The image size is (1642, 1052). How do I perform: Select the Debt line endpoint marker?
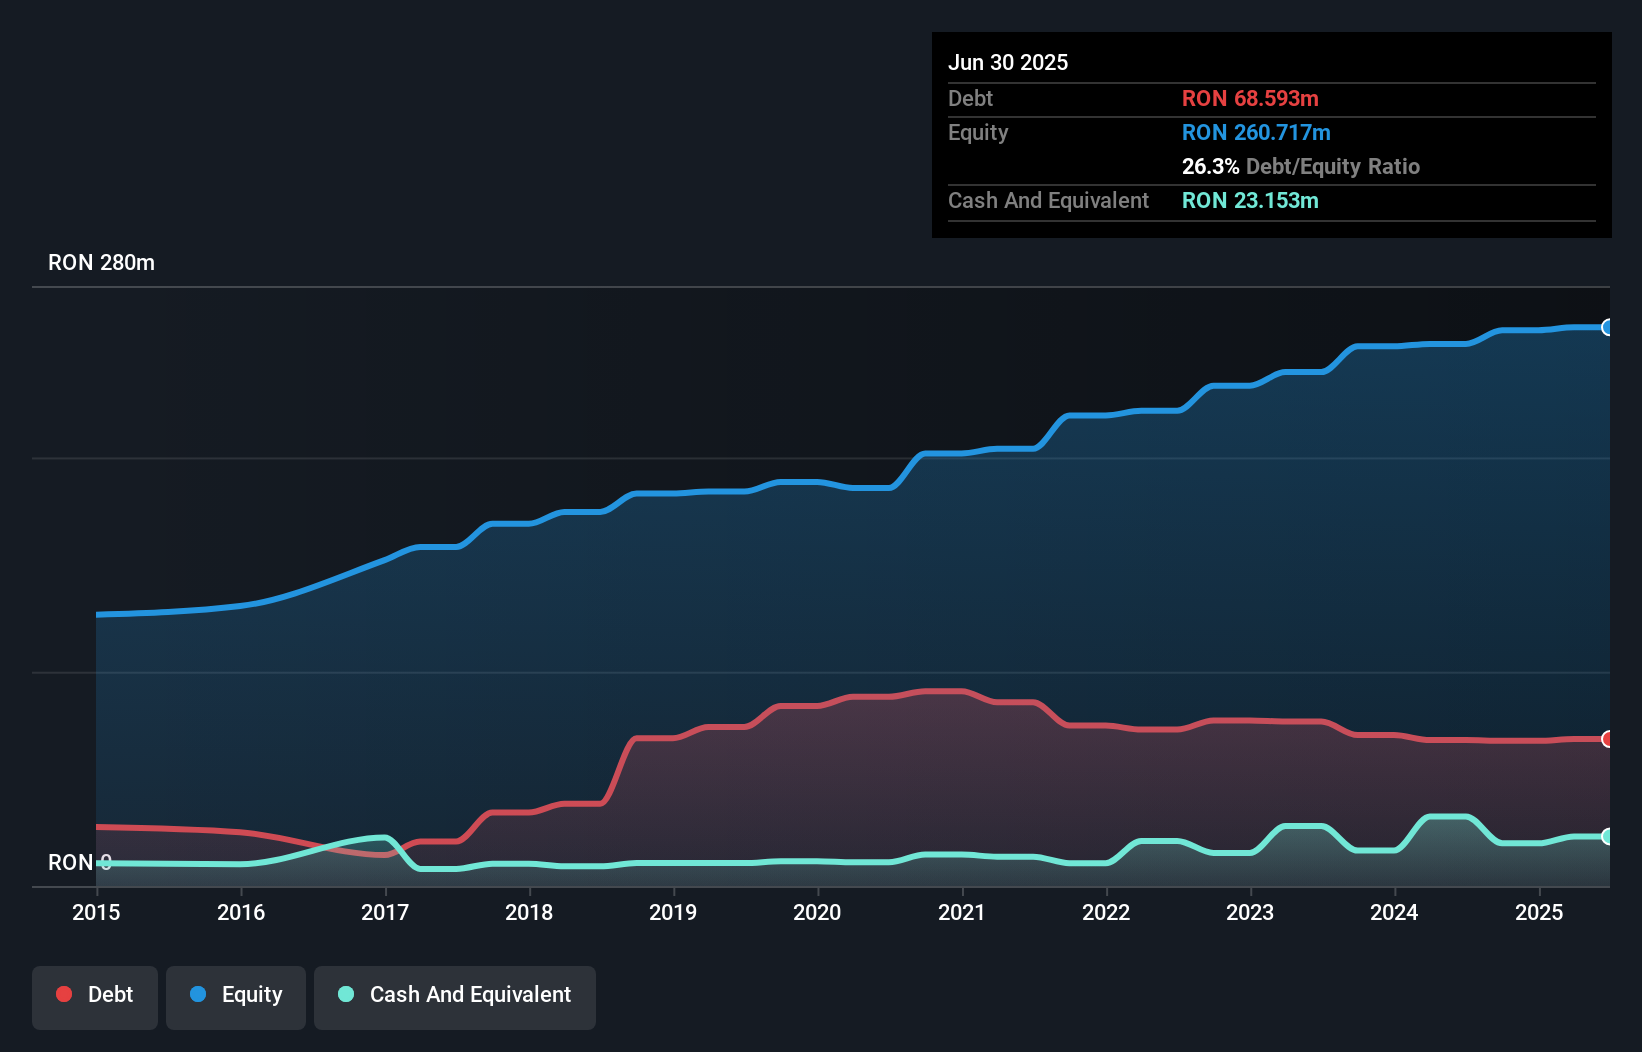point(1607,740)
